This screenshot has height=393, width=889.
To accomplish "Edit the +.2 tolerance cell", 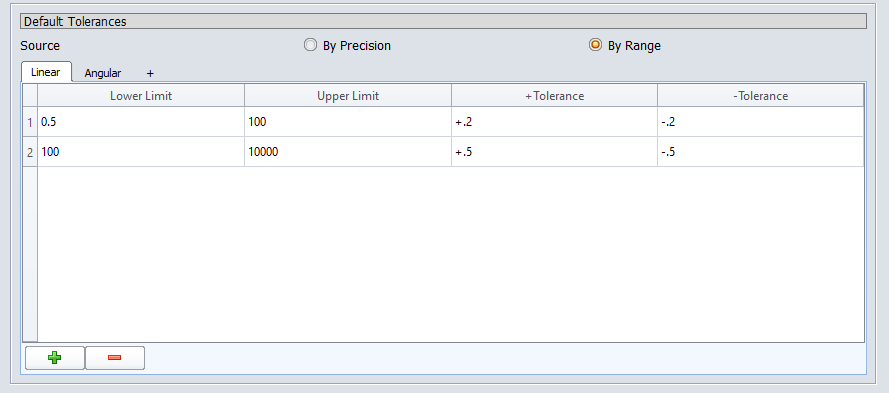I will [554, 122].
